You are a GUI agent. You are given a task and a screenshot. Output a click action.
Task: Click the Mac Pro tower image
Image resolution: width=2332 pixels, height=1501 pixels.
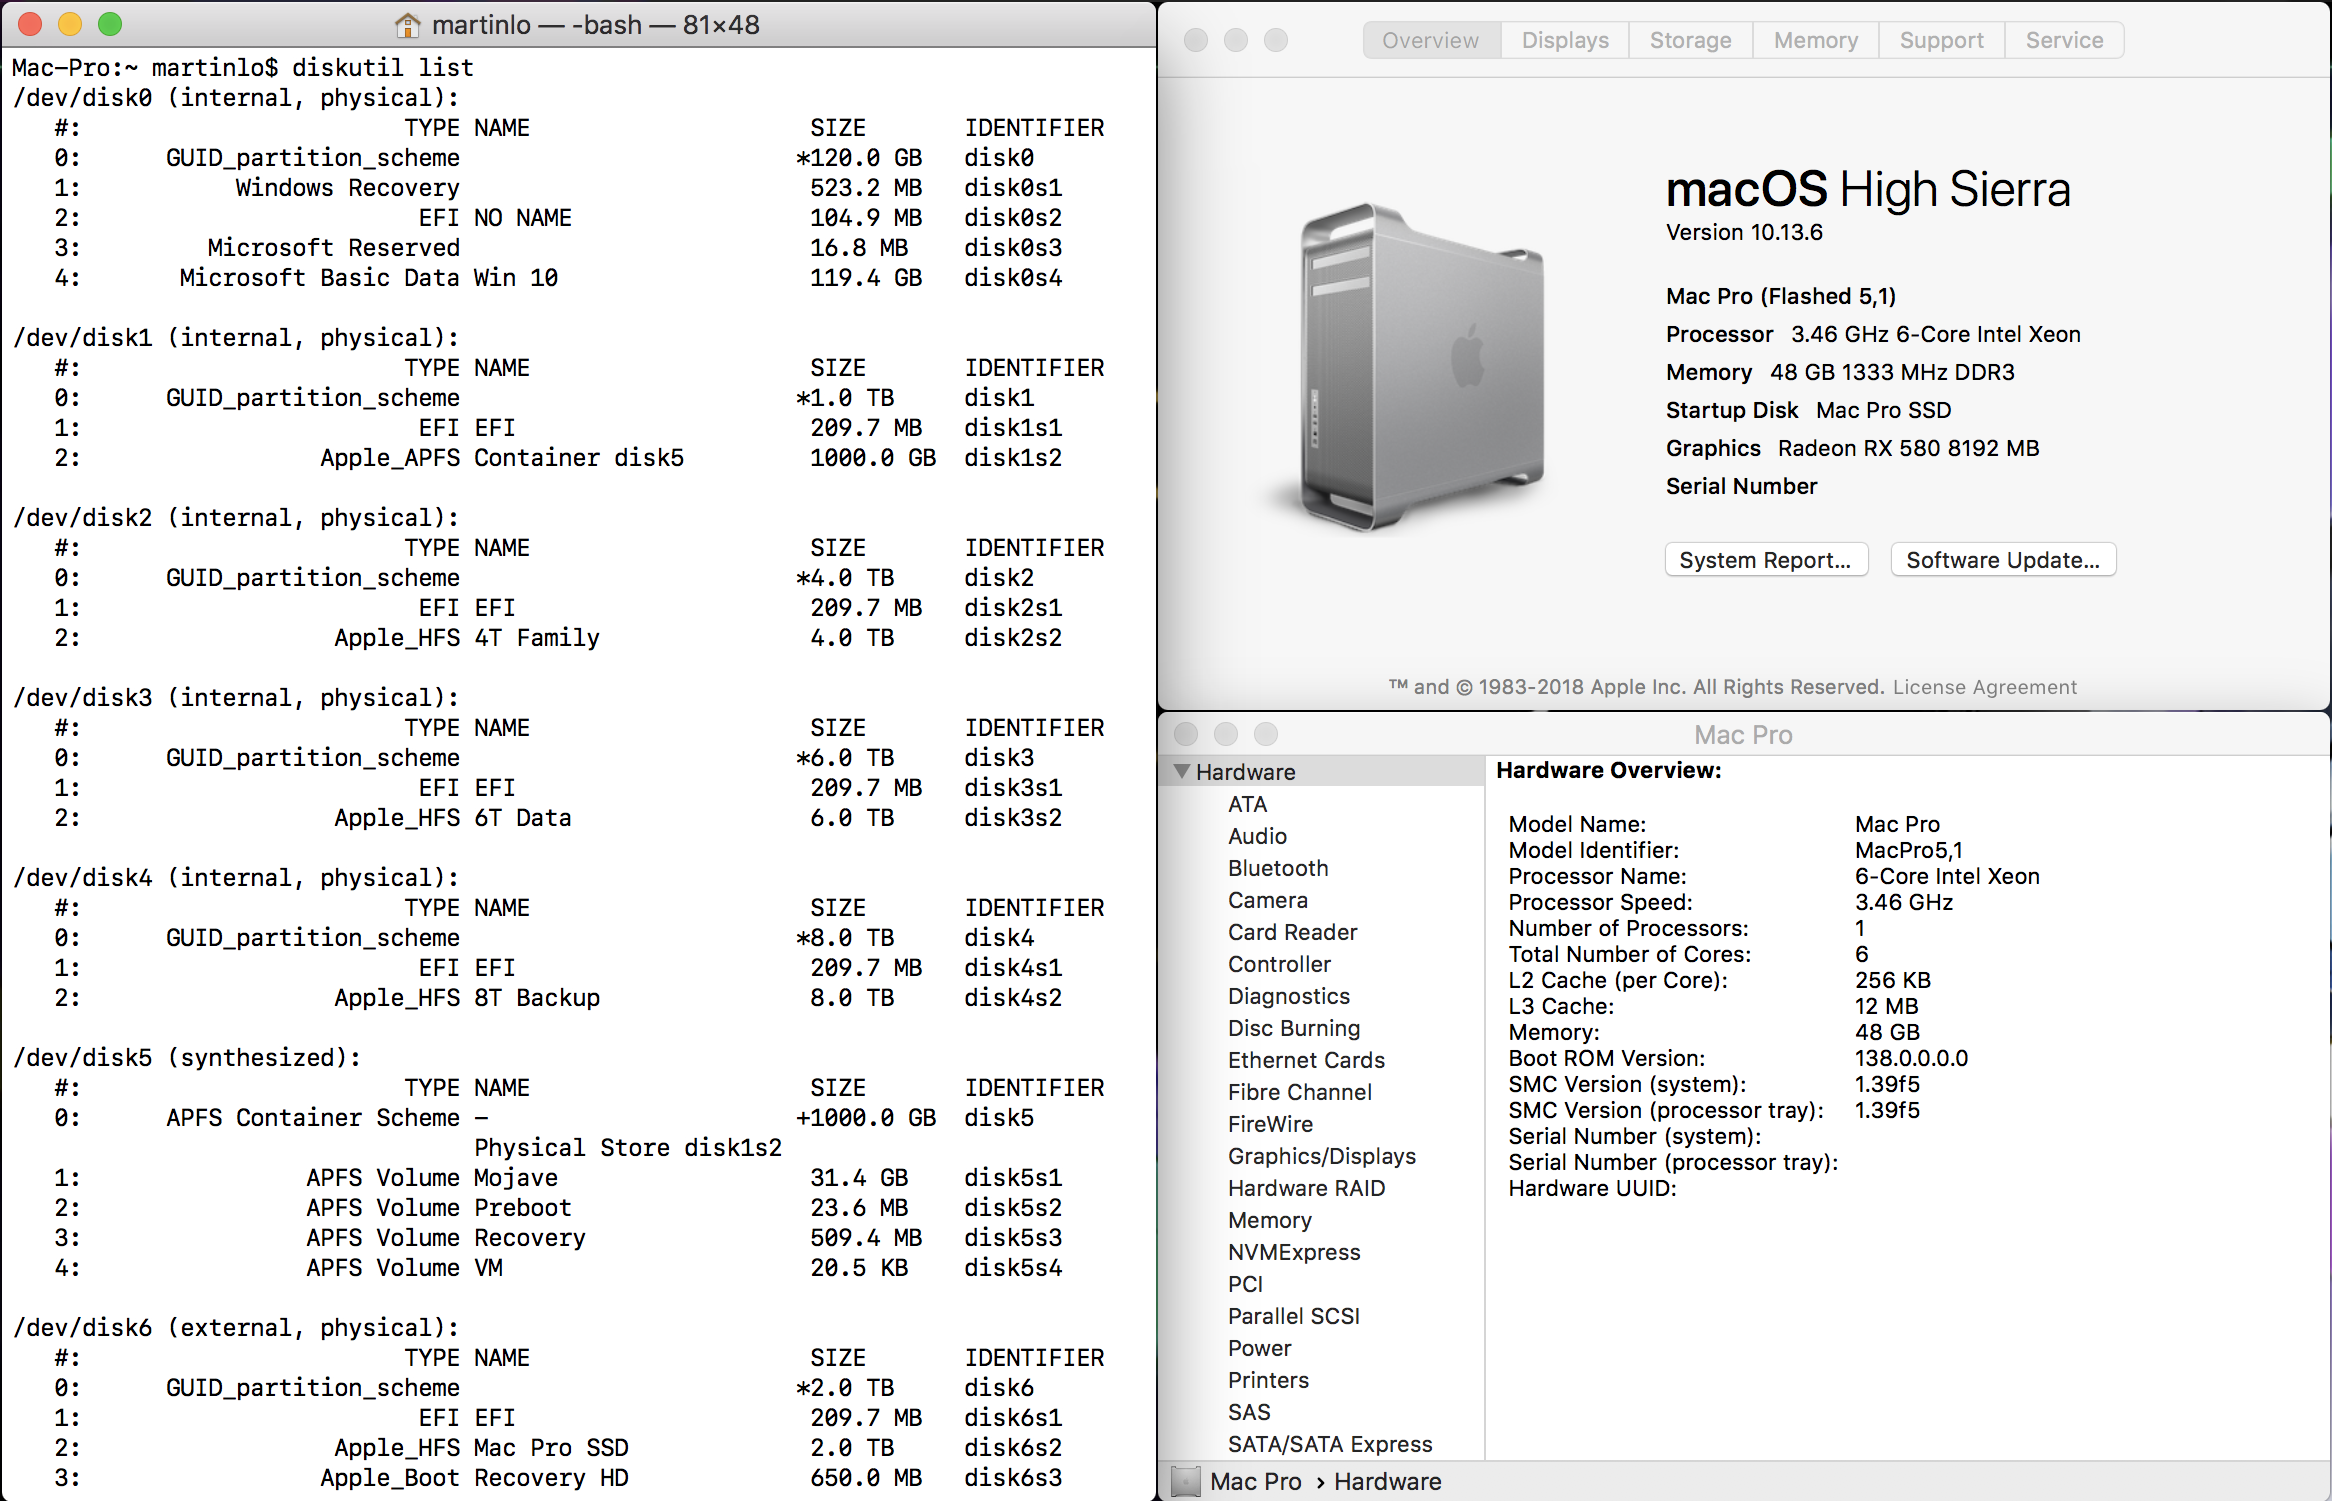coord(1422,367)
